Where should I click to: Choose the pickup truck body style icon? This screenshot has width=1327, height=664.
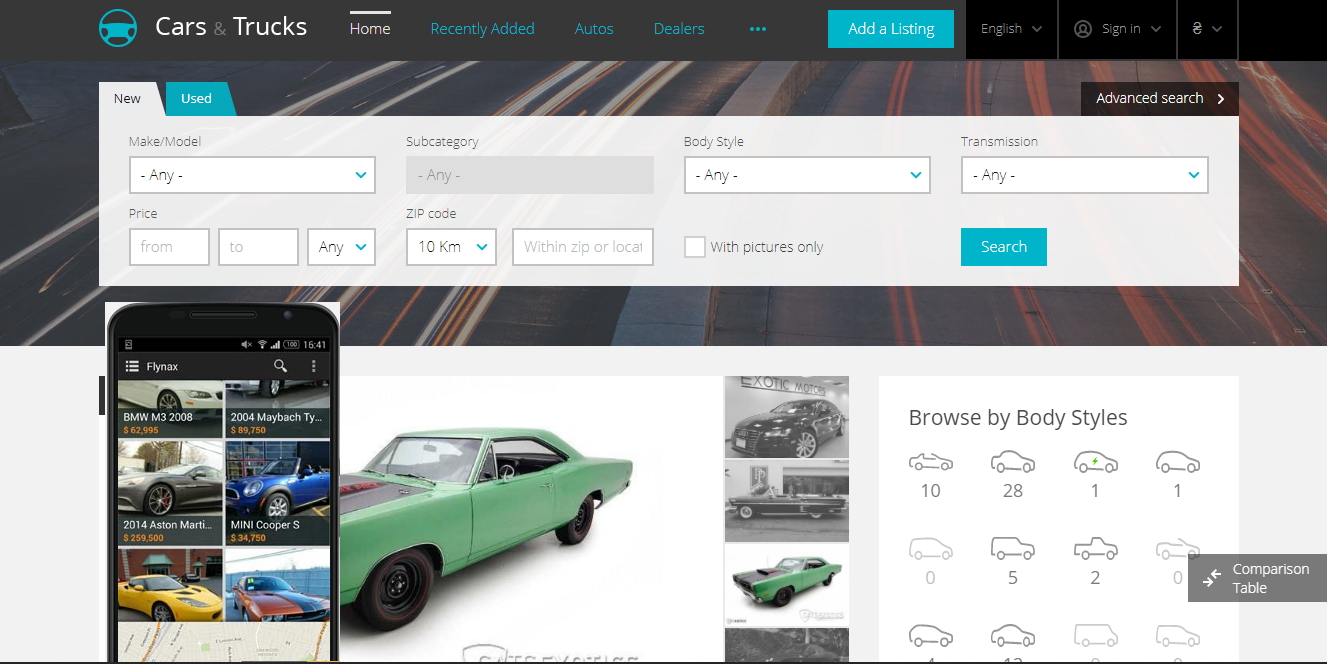(1095, 549)
